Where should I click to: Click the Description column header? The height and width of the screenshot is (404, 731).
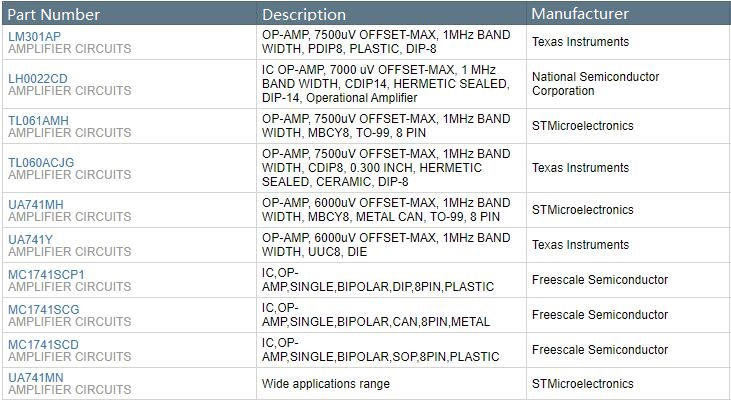[304, 14]
